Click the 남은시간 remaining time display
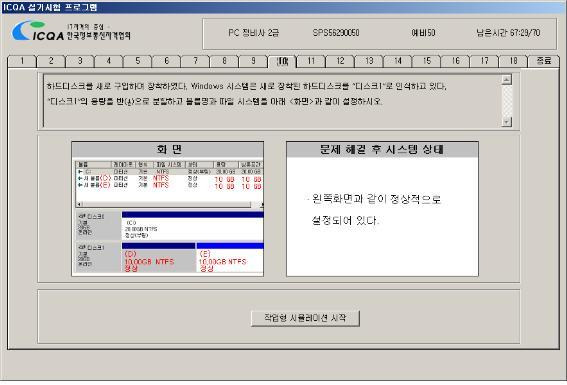Screen dimensions: 567x385 (x=508, y=33)
